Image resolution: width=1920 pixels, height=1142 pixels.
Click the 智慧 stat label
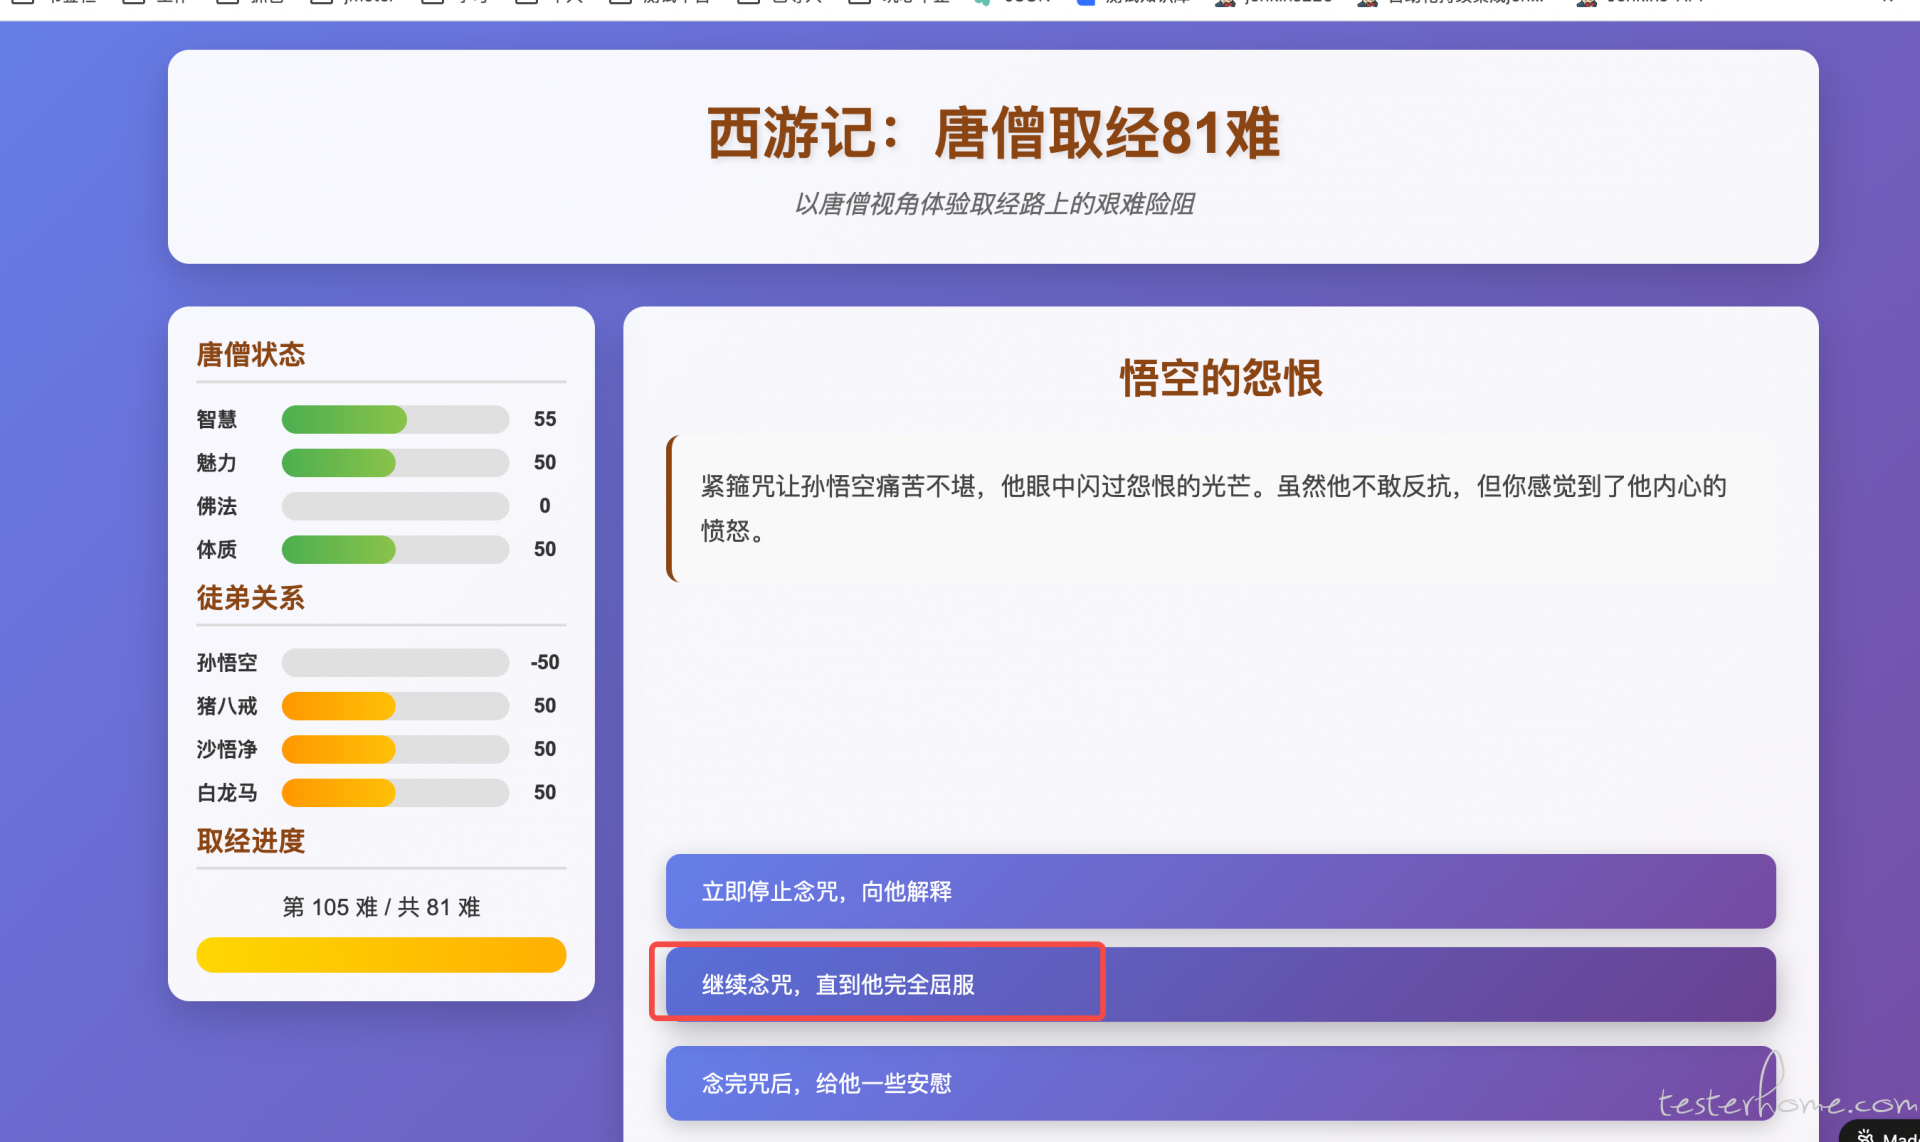217,419
